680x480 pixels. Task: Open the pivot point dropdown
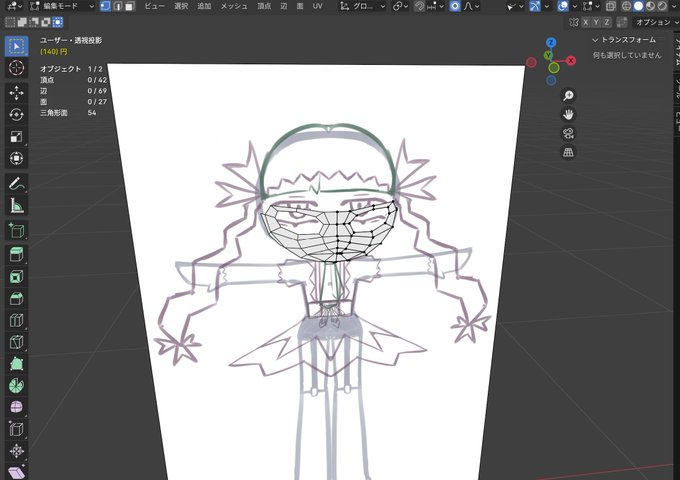[400, 6]
